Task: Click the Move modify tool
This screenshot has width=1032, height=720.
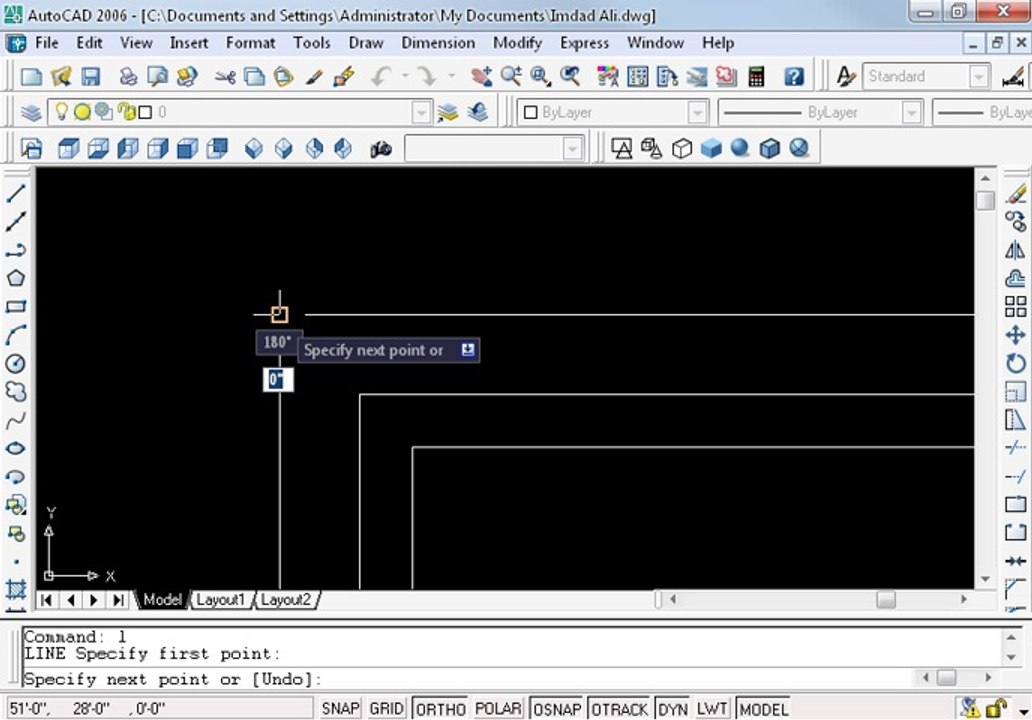Action: 1016,335
